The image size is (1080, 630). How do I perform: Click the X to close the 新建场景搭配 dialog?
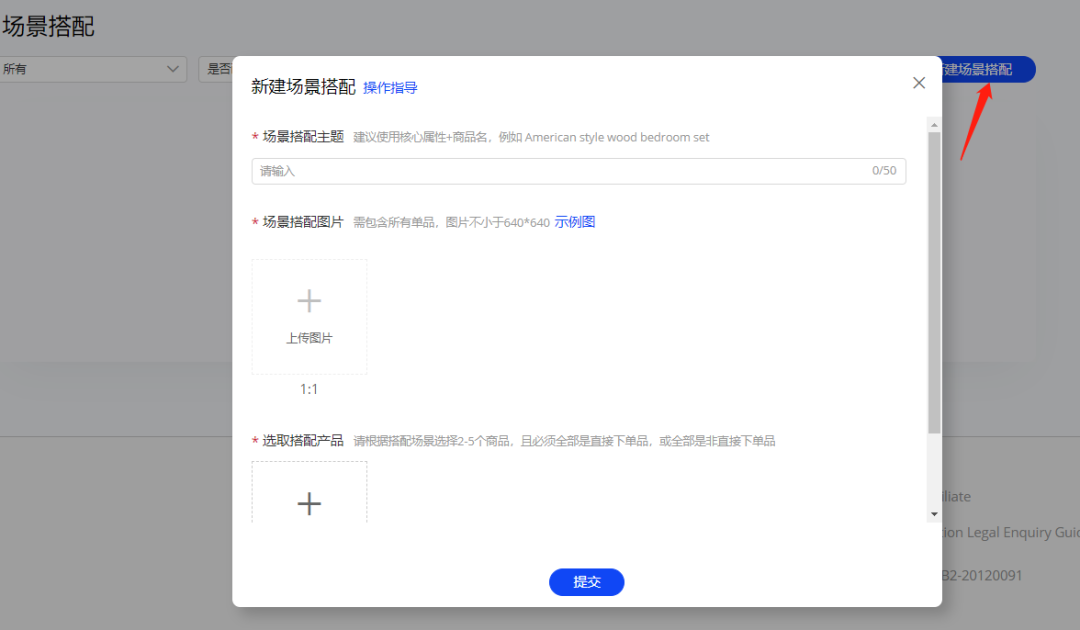pyautogui.click(x=918, y=83)
